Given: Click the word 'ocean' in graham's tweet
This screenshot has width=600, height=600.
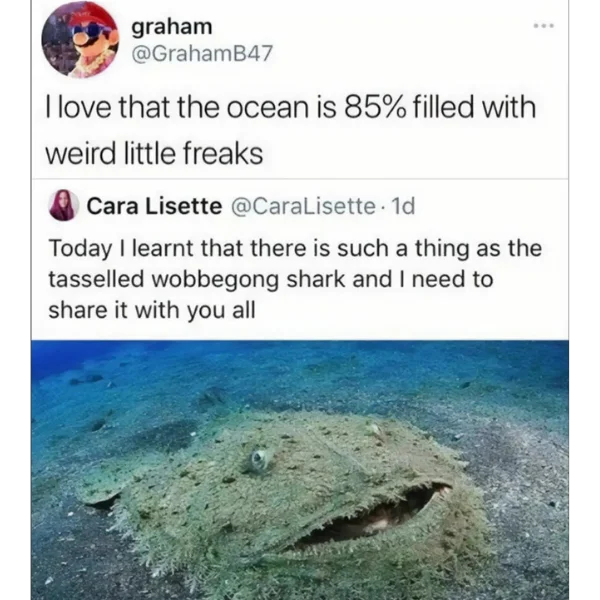Looking at the screenshot, I should click(x=267, y=108).
